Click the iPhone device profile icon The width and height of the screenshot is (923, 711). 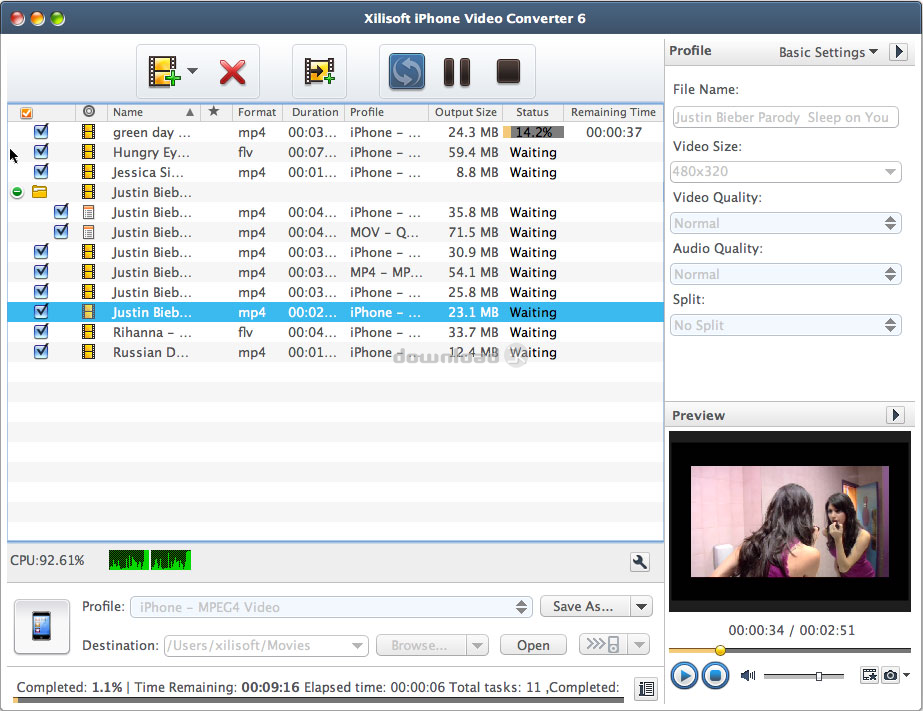click(x=42, y=626)
